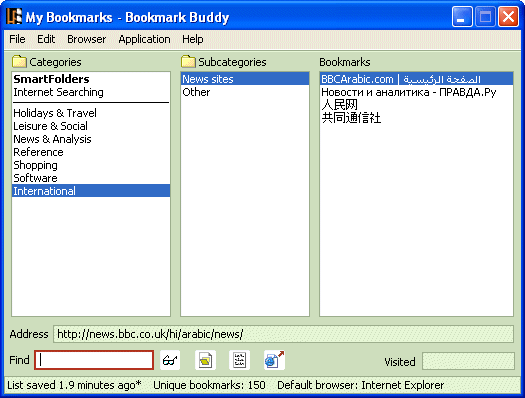Open the Help menu
This screenshot has height=398, width=525.
(x=193, y=39)
